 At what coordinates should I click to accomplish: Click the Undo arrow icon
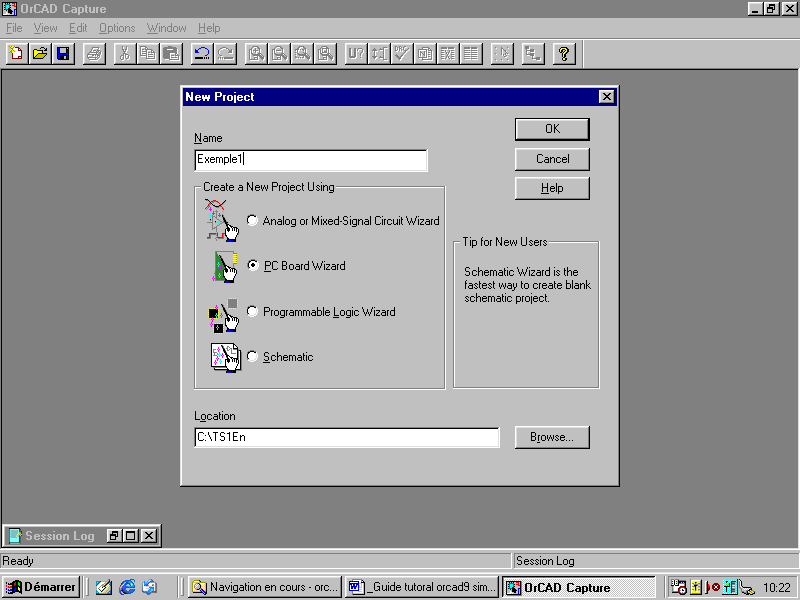pyautogui.click(x=202, y=54)
